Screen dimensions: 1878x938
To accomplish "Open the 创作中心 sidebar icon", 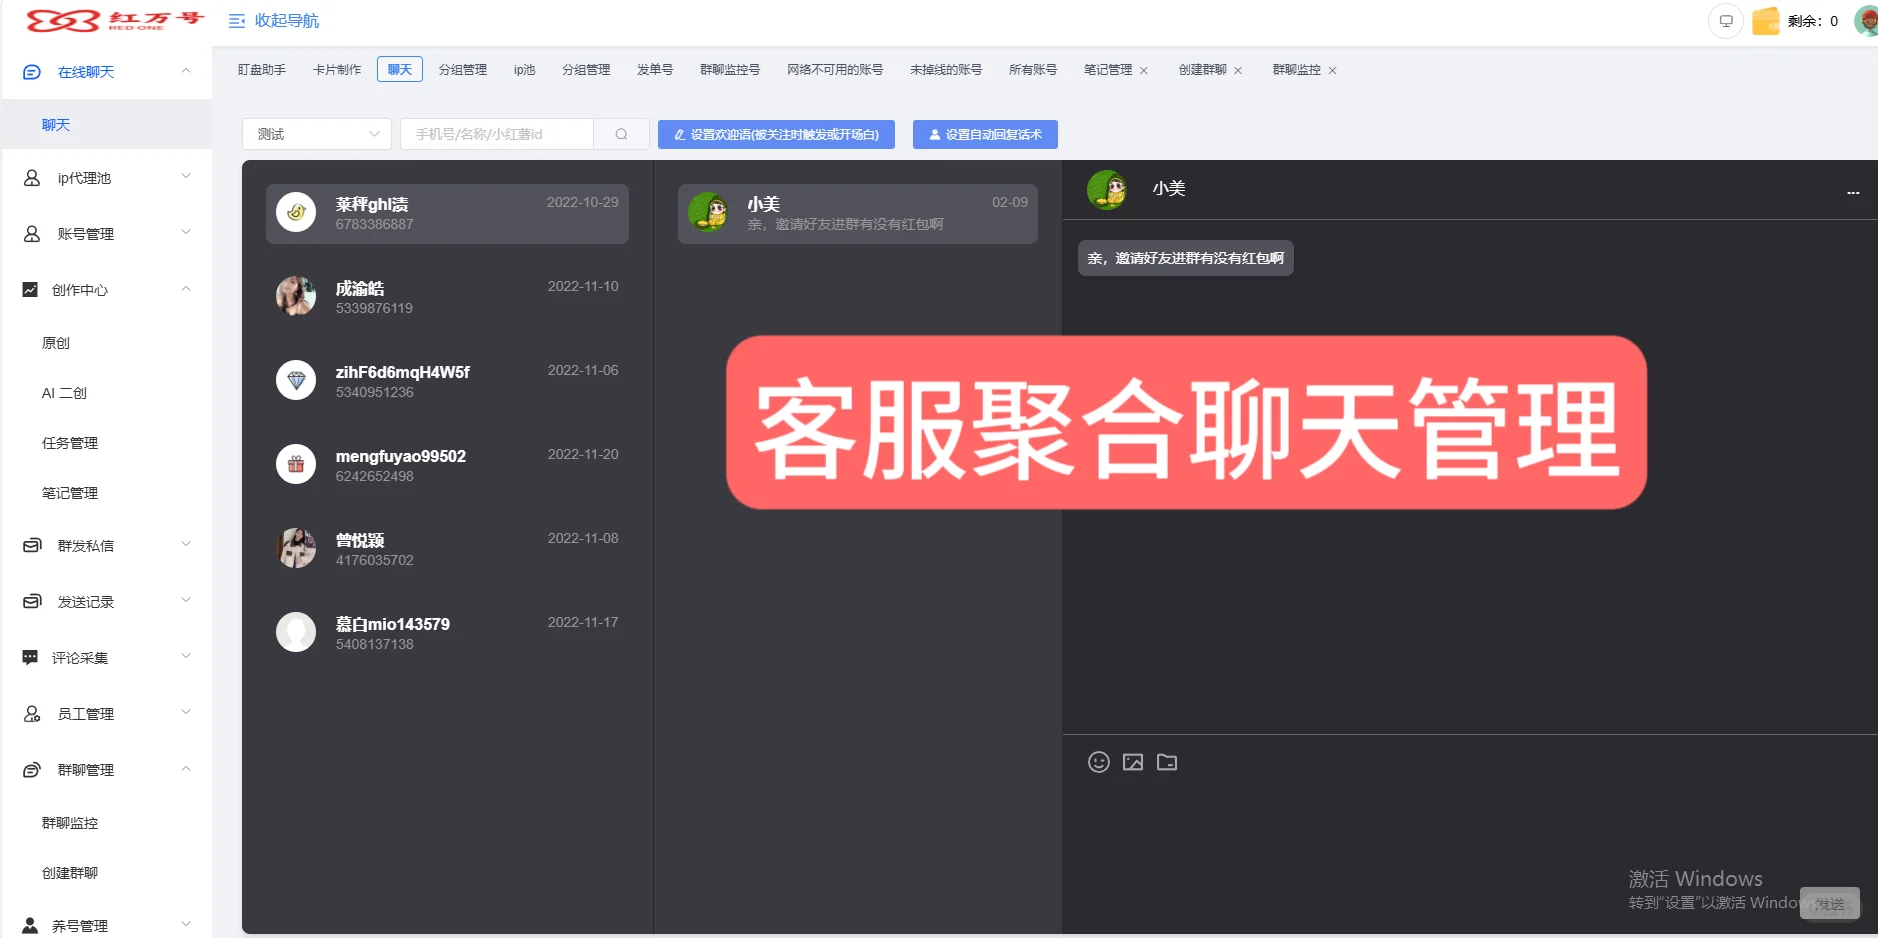I will pos(30,289).
